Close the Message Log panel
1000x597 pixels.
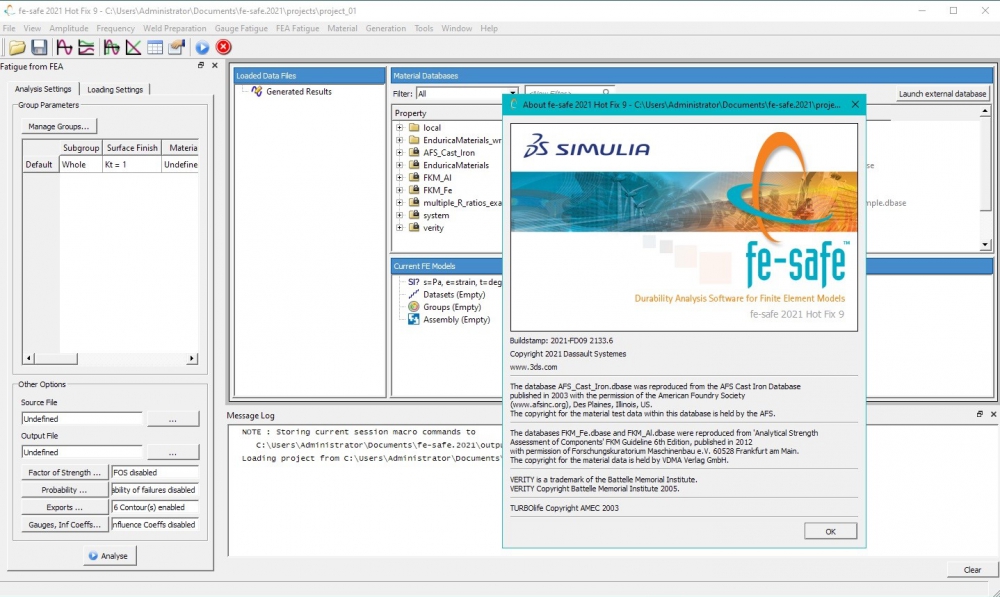(x=993, y=415)
